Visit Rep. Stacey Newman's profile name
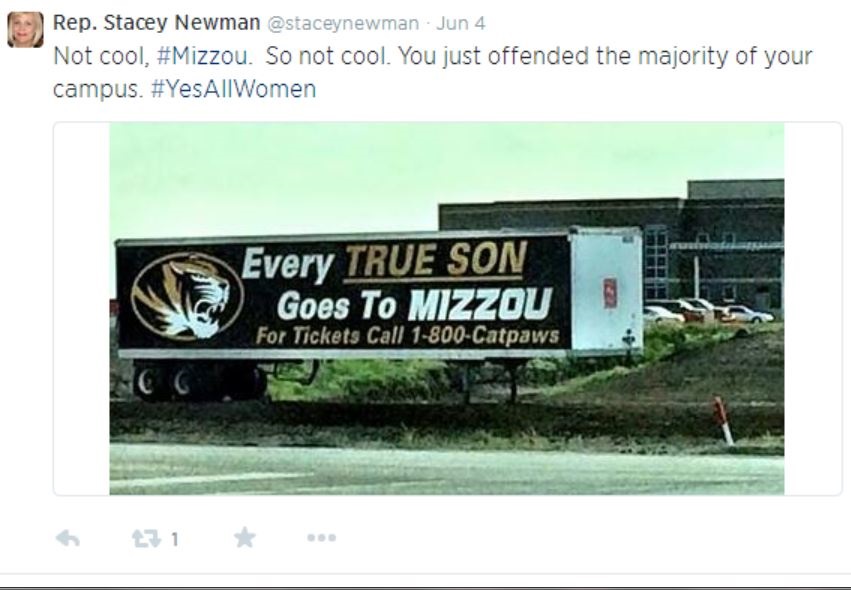Screen dimensions: 851x590 tap(157, 22)
